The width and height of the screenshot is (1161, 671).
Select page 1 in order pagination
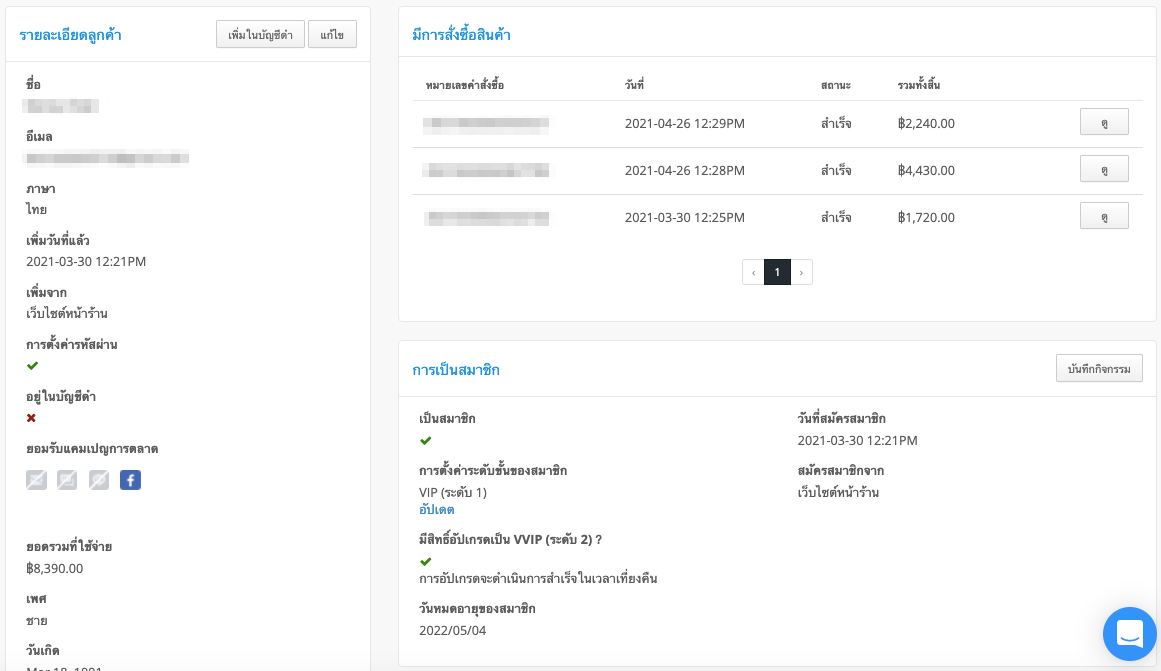click(777, 272)
